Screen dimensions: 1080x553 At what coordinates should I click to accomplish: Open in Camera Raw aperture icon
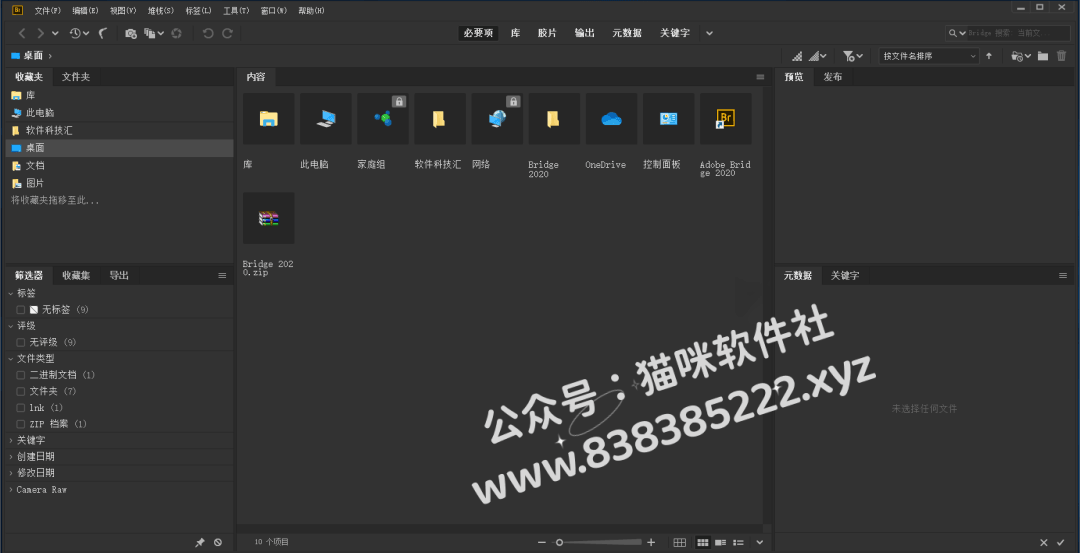click(x=176, y=33)
